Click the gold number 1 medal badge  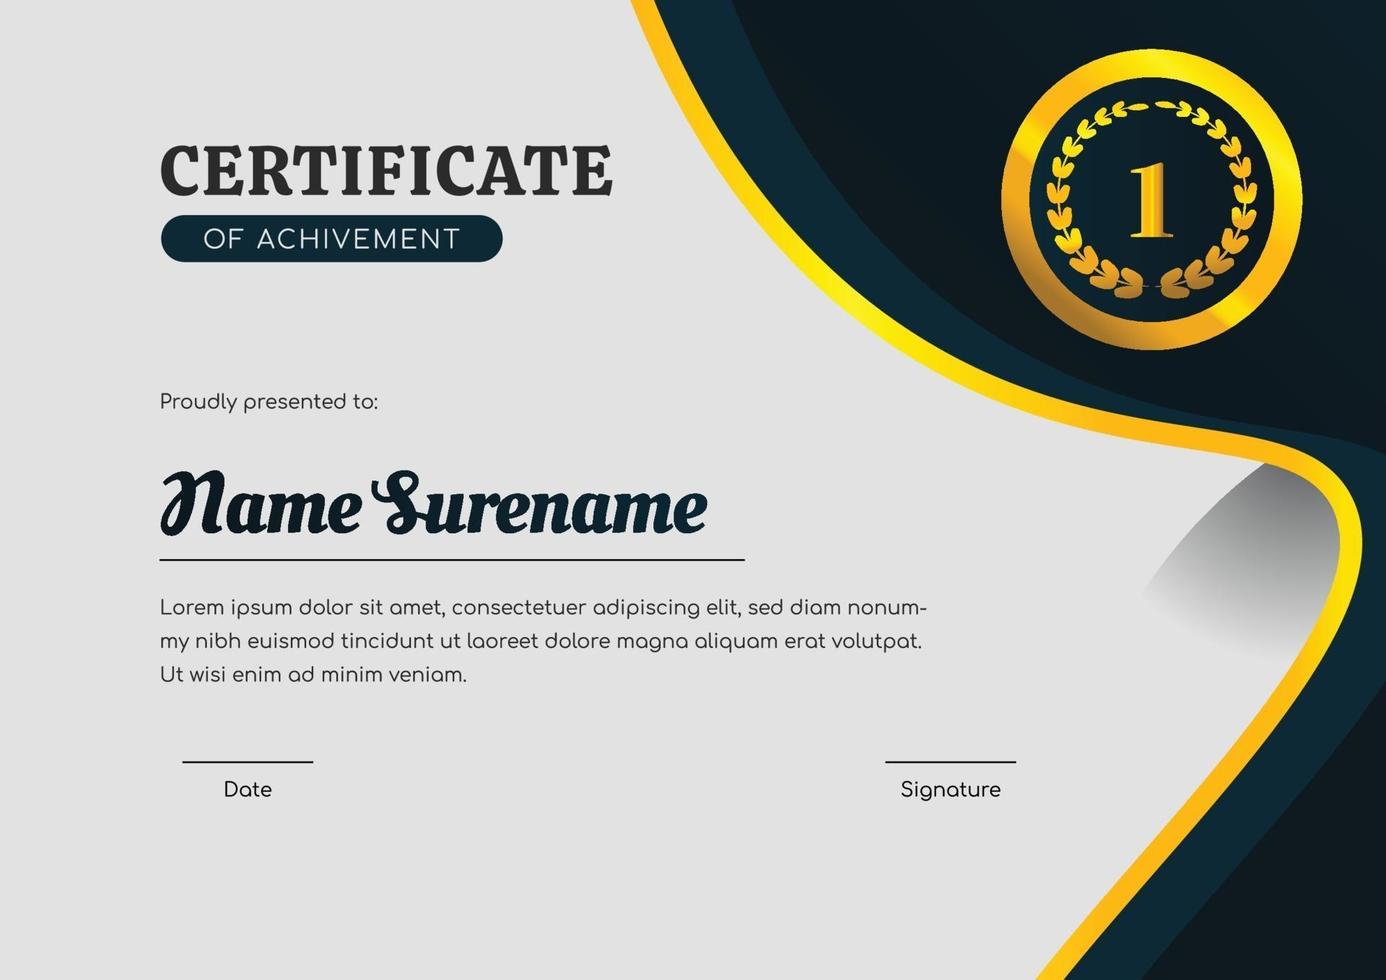(1152, 200)
